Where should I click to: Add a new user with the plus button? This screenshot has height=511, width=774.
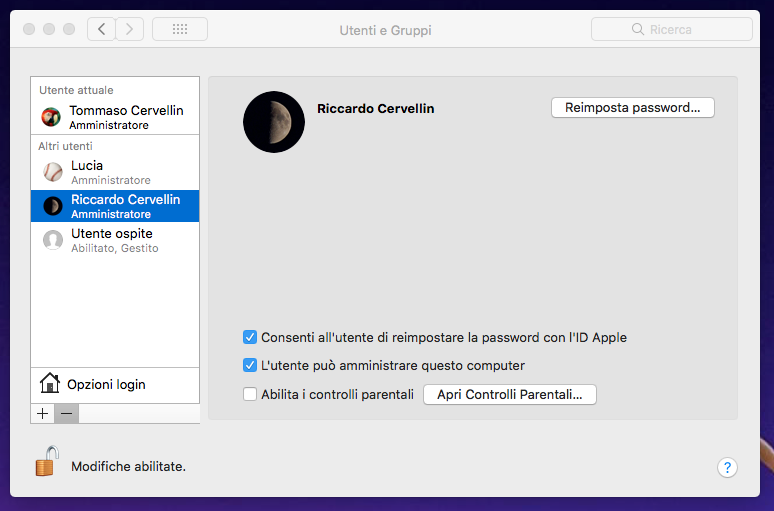coord(43,413)
